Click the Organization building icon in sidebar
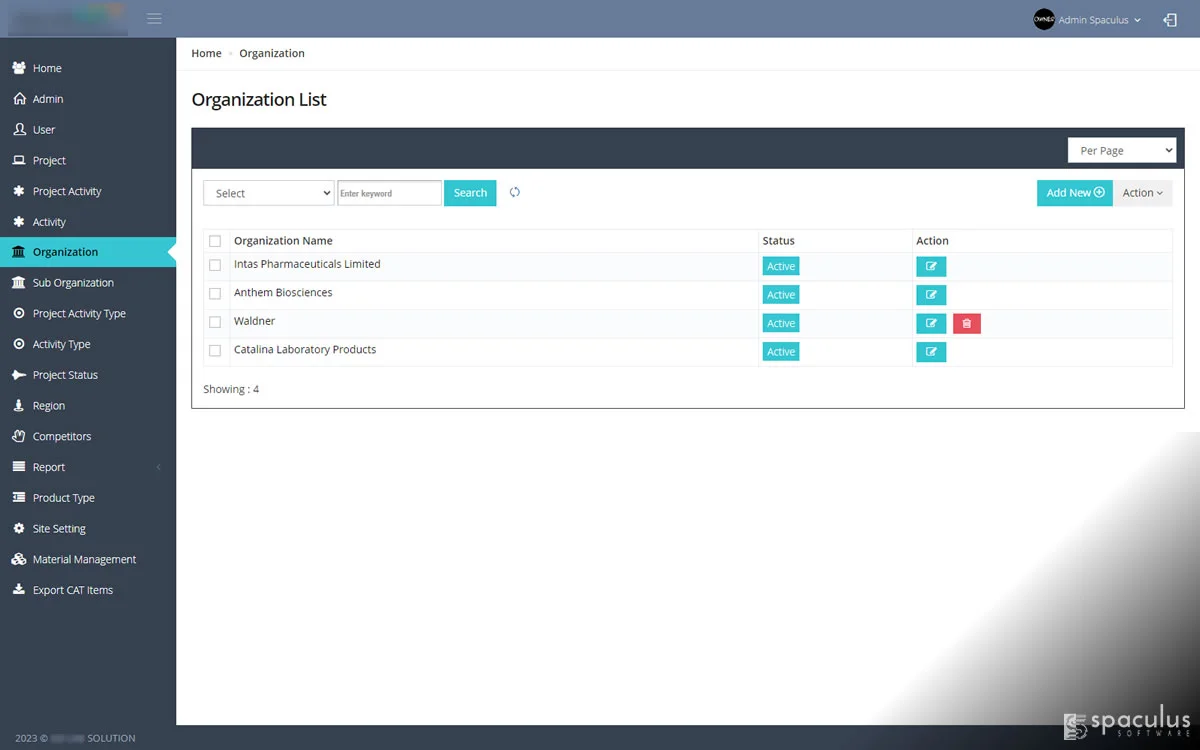The width and height of the screenshot is (1200, 750). pyautogui.click(x=19, y=252)
